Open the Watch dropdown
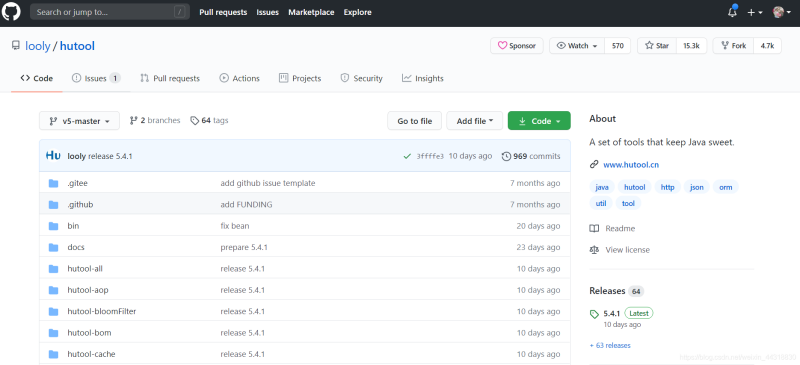The image size is (800, 365). (577, 45)
